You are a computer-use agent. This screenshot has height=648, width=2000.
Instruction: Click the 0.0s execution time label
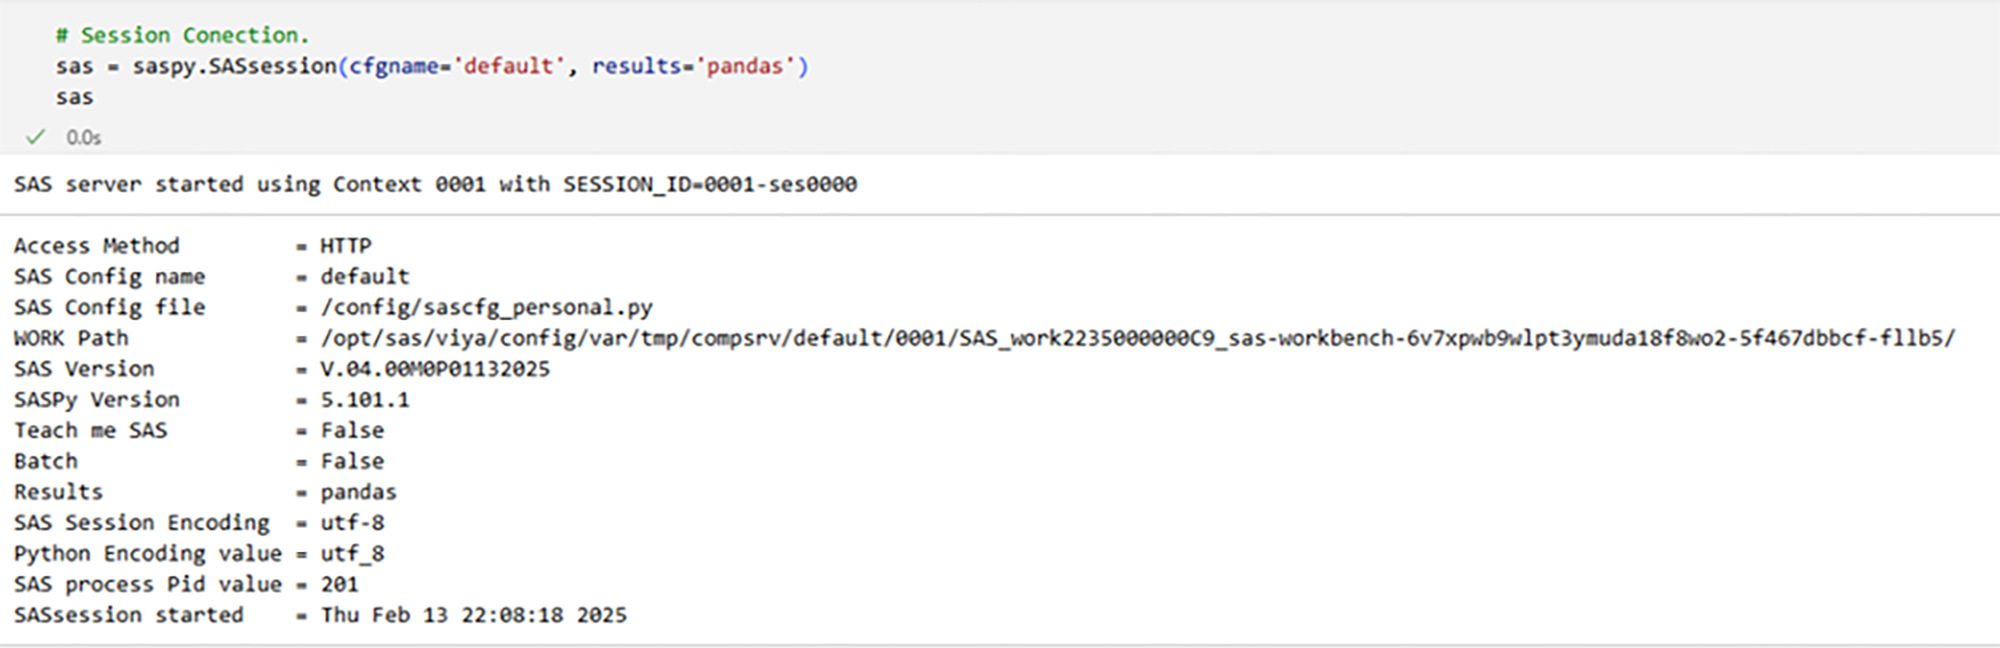[84, 138]
